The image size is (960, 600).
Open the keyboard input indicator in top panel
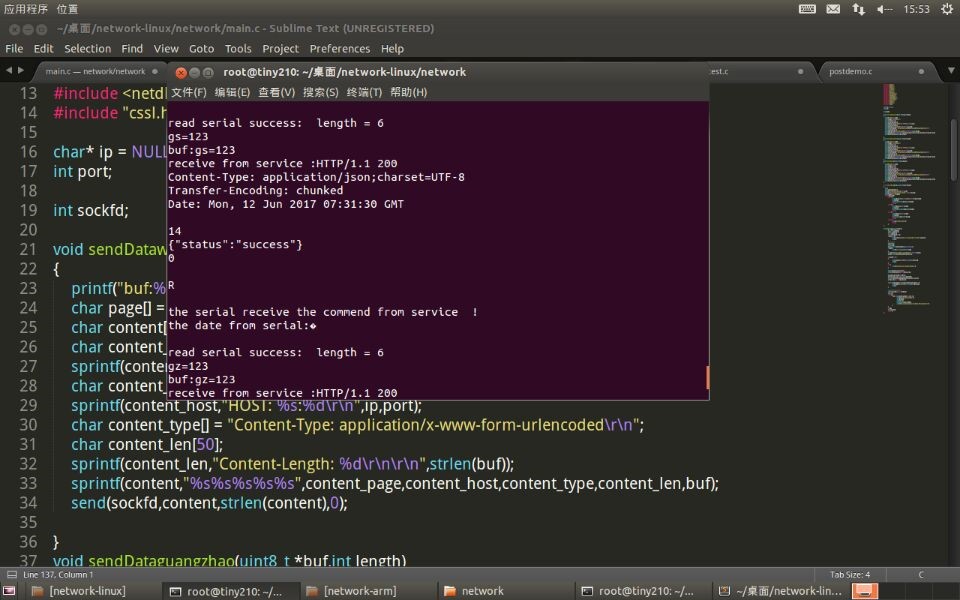pos(807,9)
